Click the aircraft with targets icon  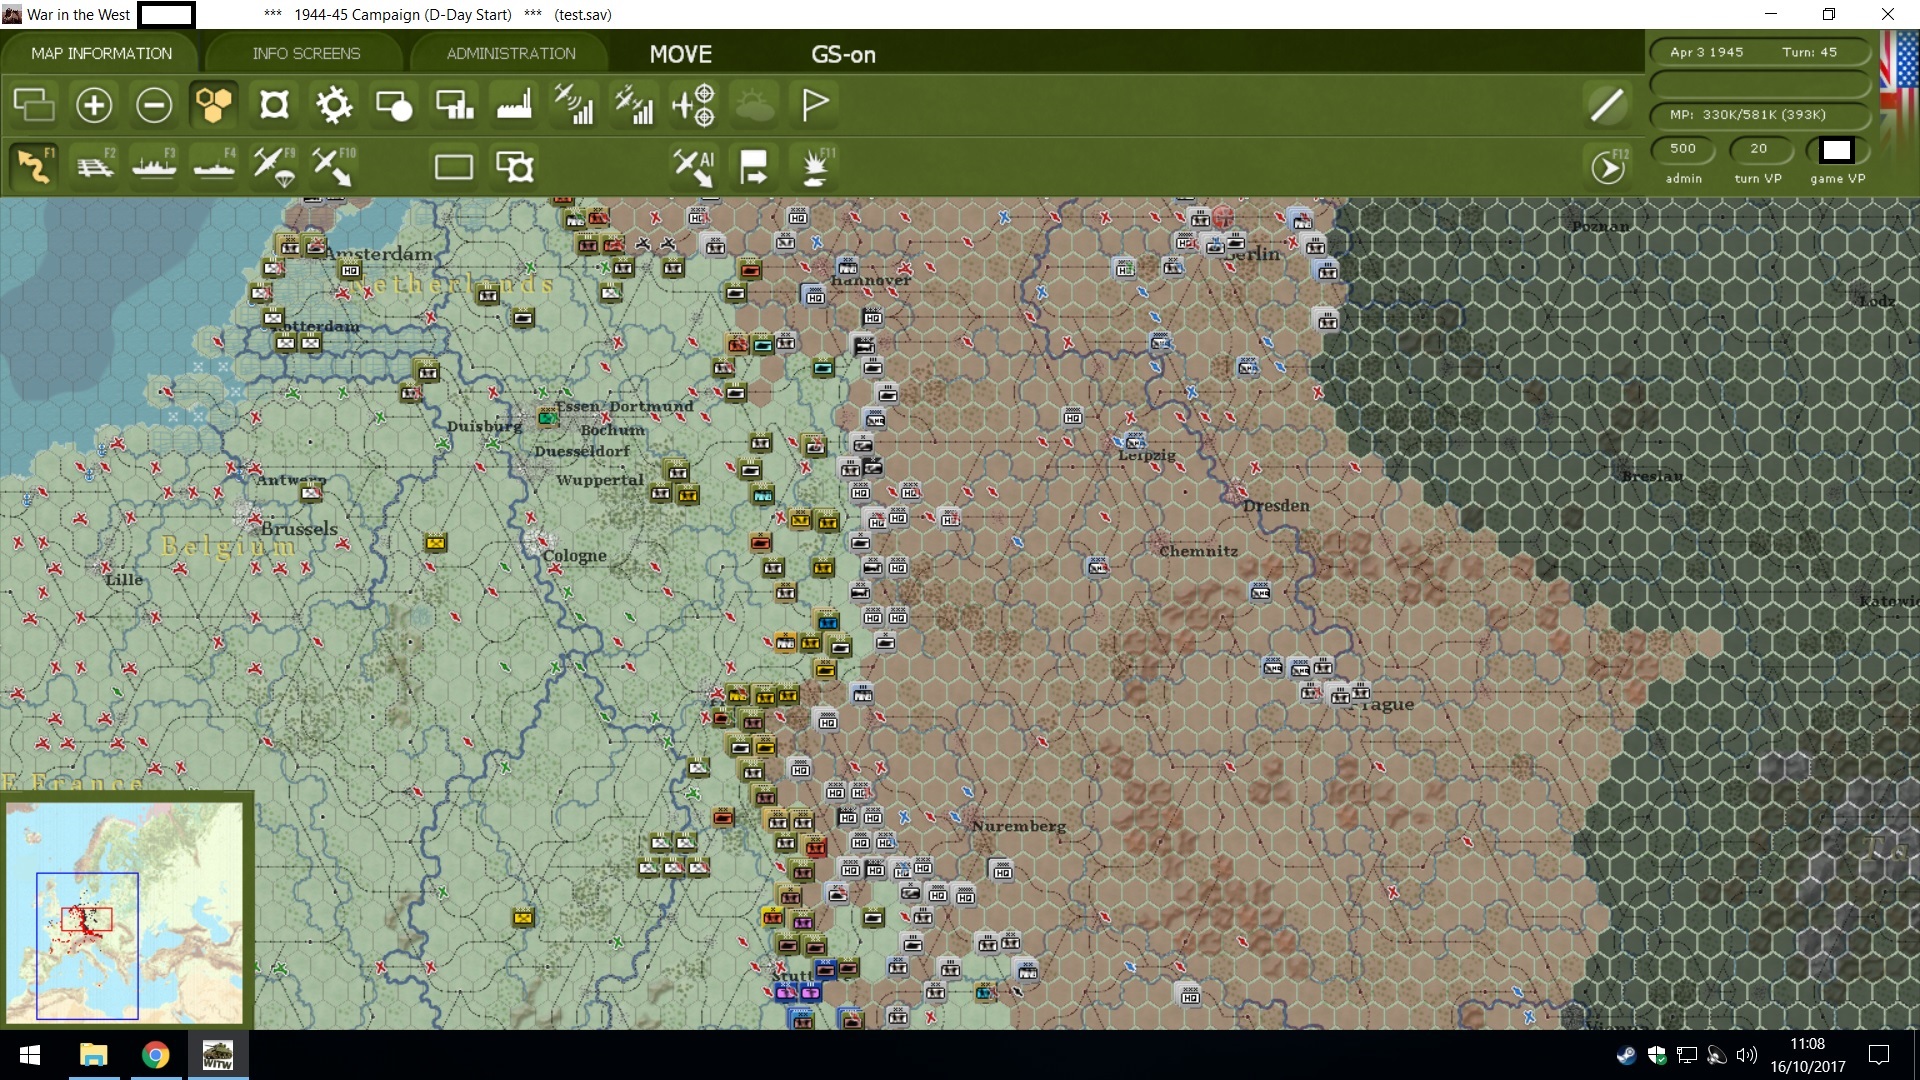[x=694, y=104]
